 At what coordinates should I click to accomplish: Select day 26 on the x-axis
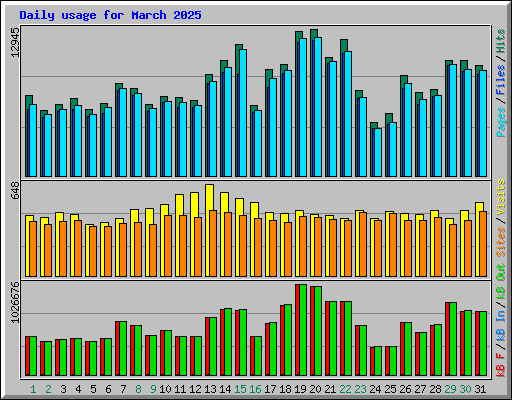tap(405, 389)
